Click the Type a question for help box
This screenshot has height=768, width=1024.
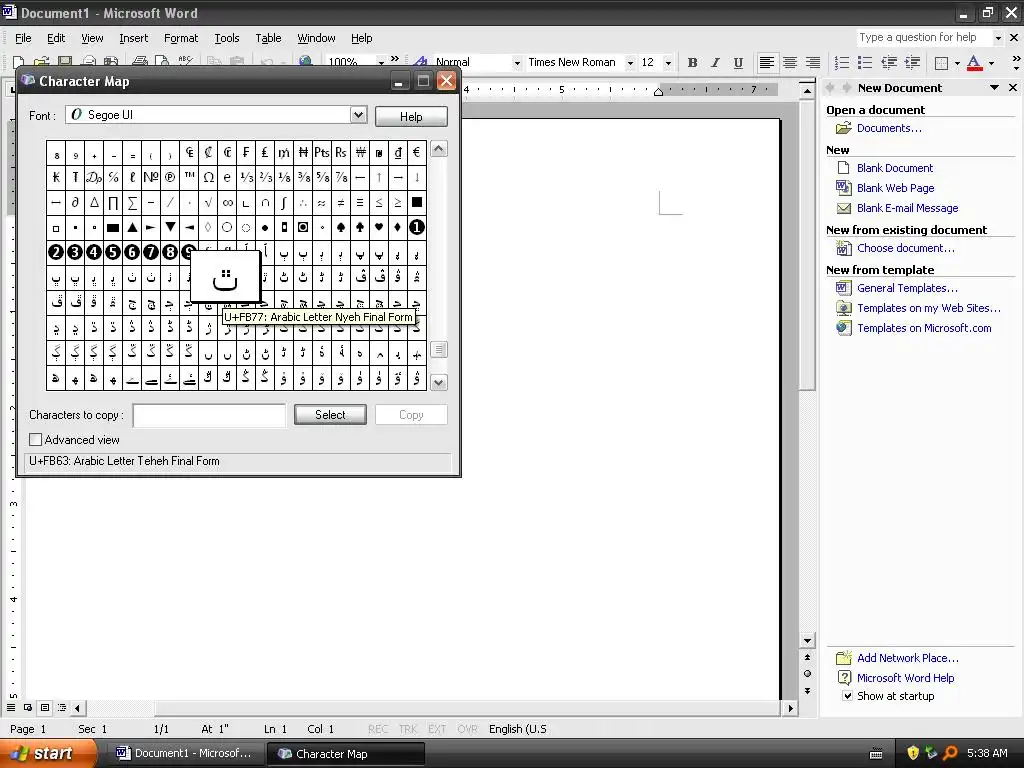[924, 38]
